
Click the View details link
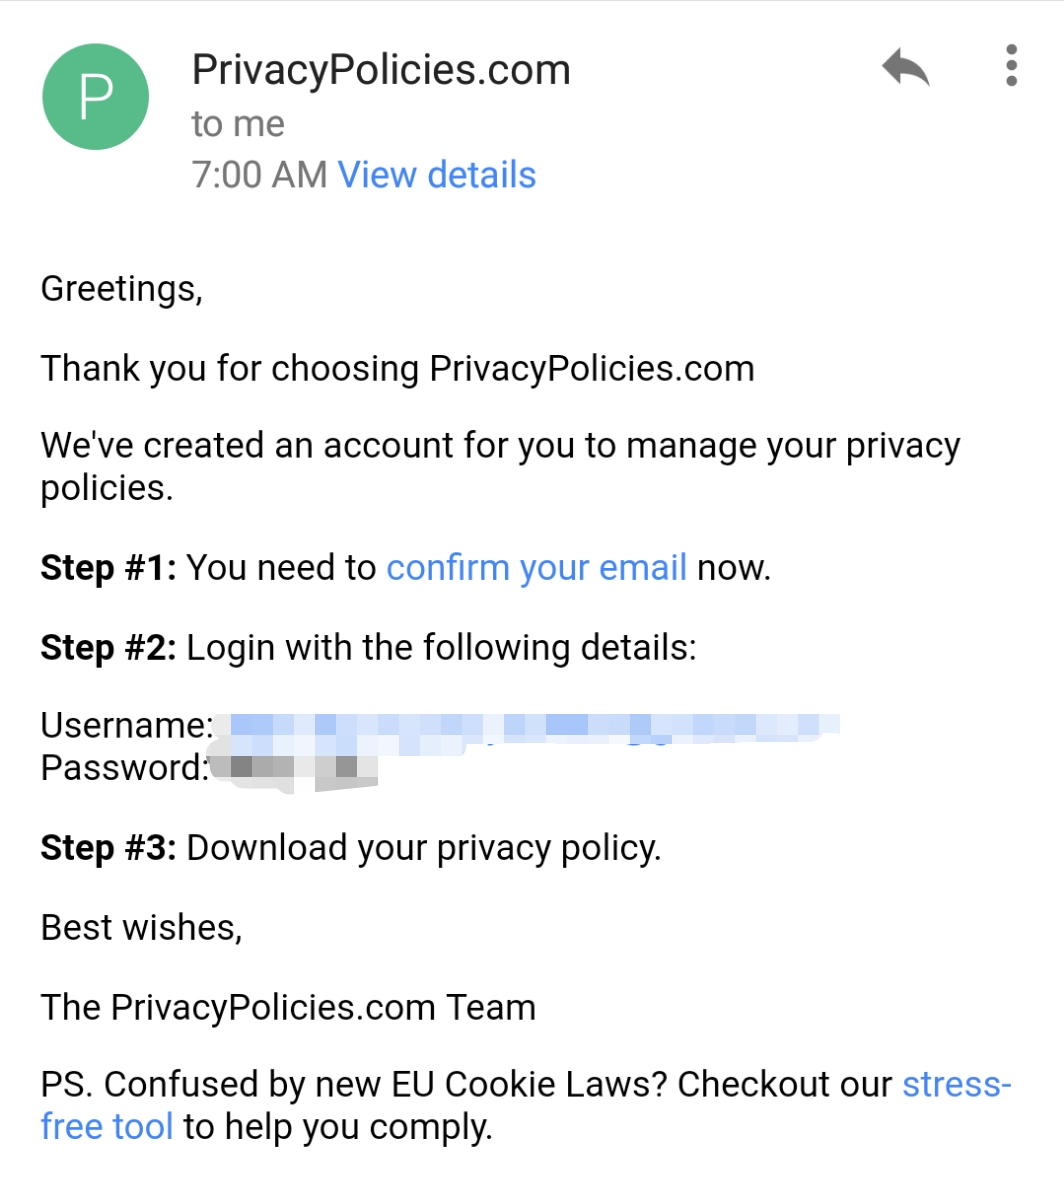point(437,175)
